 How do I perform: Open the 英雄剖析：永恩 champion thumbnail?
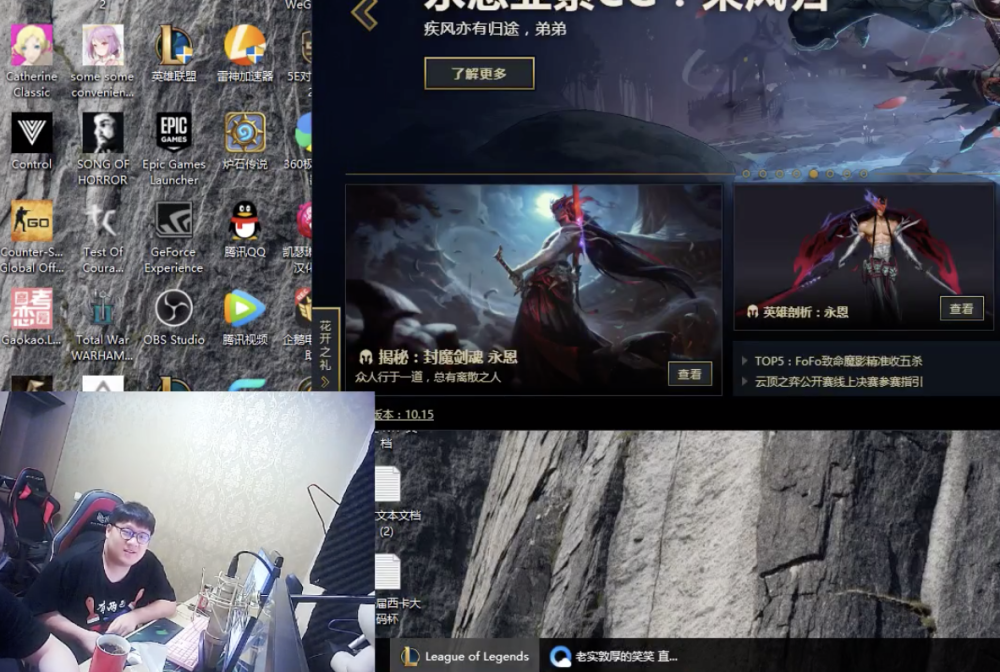coord(864,258)
